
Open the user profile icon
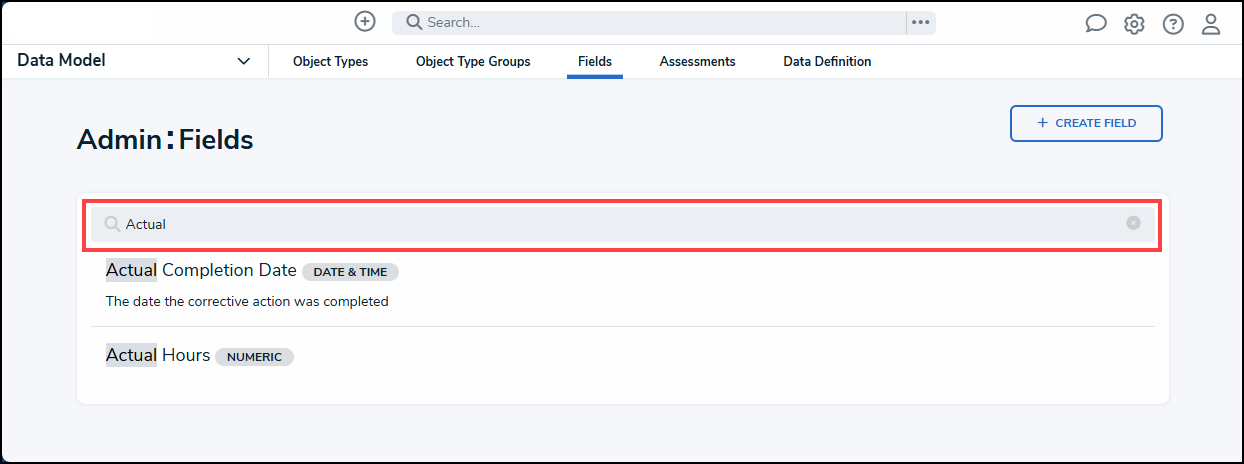1211,24
